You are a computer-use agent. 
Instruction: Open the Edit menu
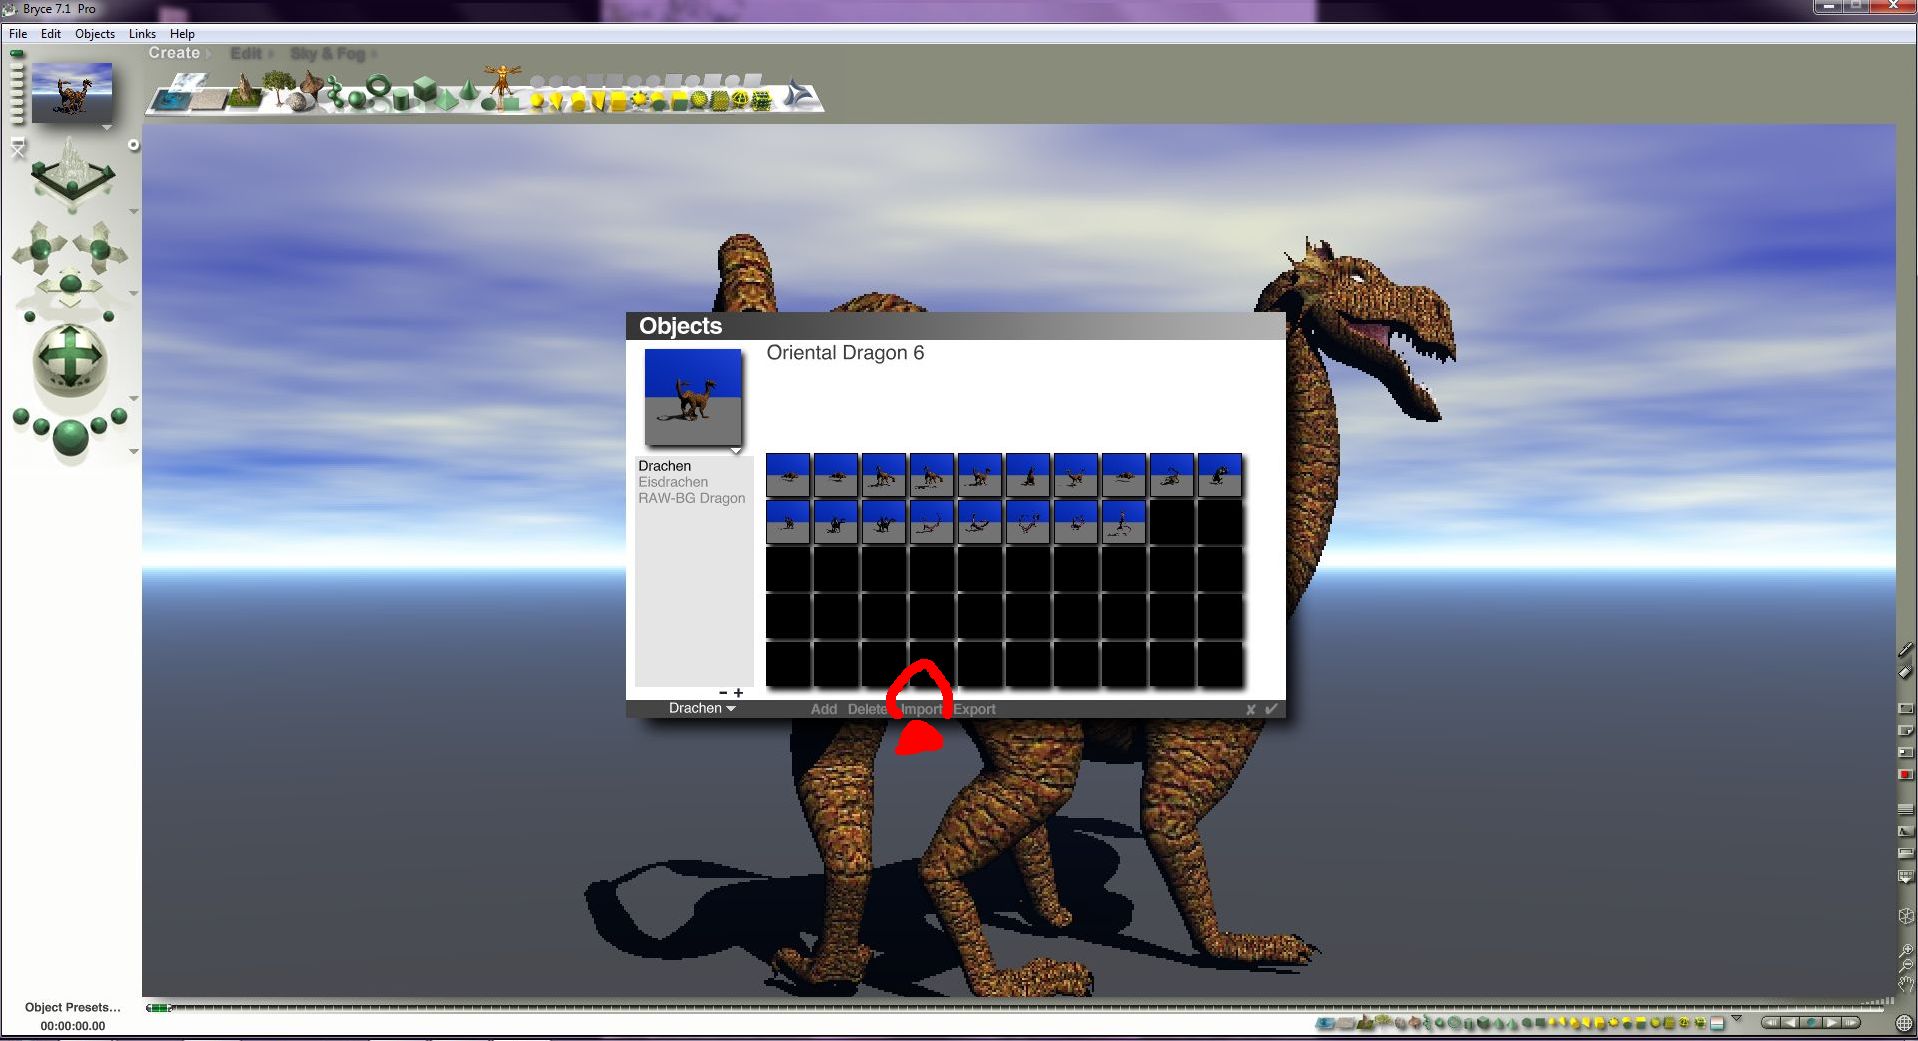tap(51, 34)
